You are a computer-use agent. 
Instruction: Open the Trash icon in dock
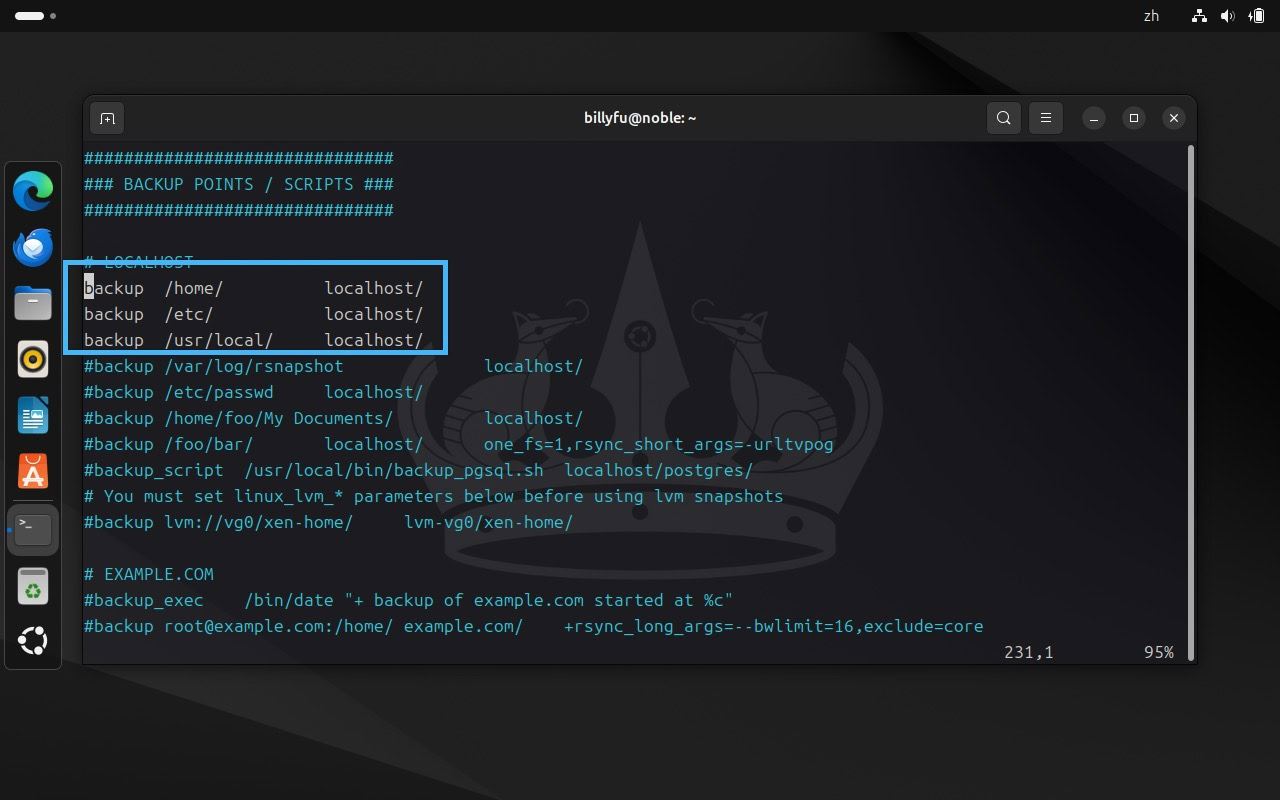[x=33, y=586]
